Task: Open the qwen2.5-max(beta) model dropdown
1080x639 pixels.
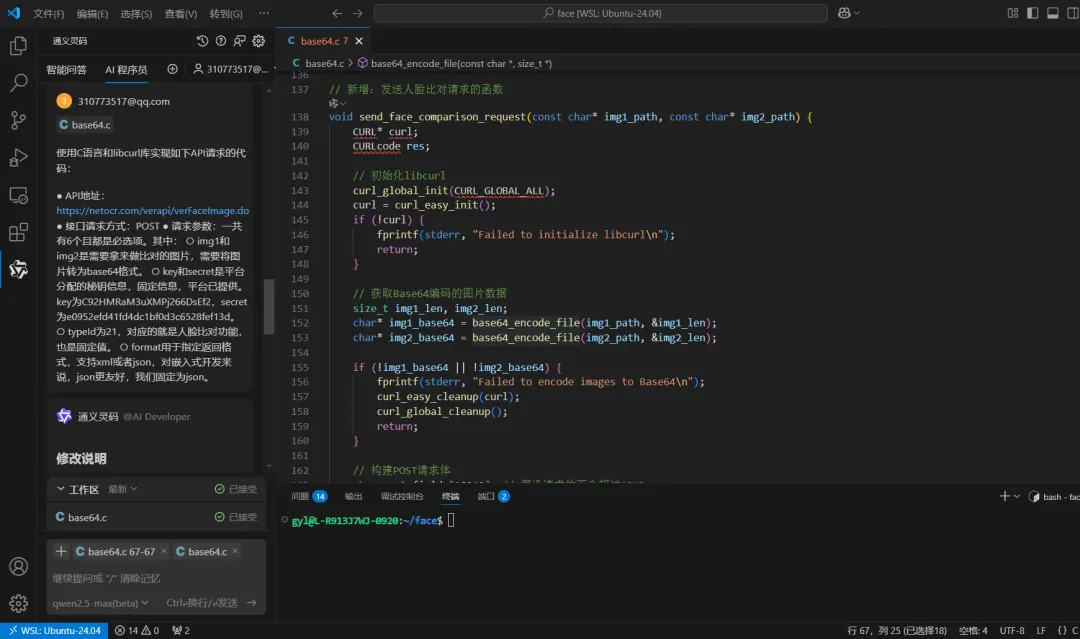Action: pos(102,603)
